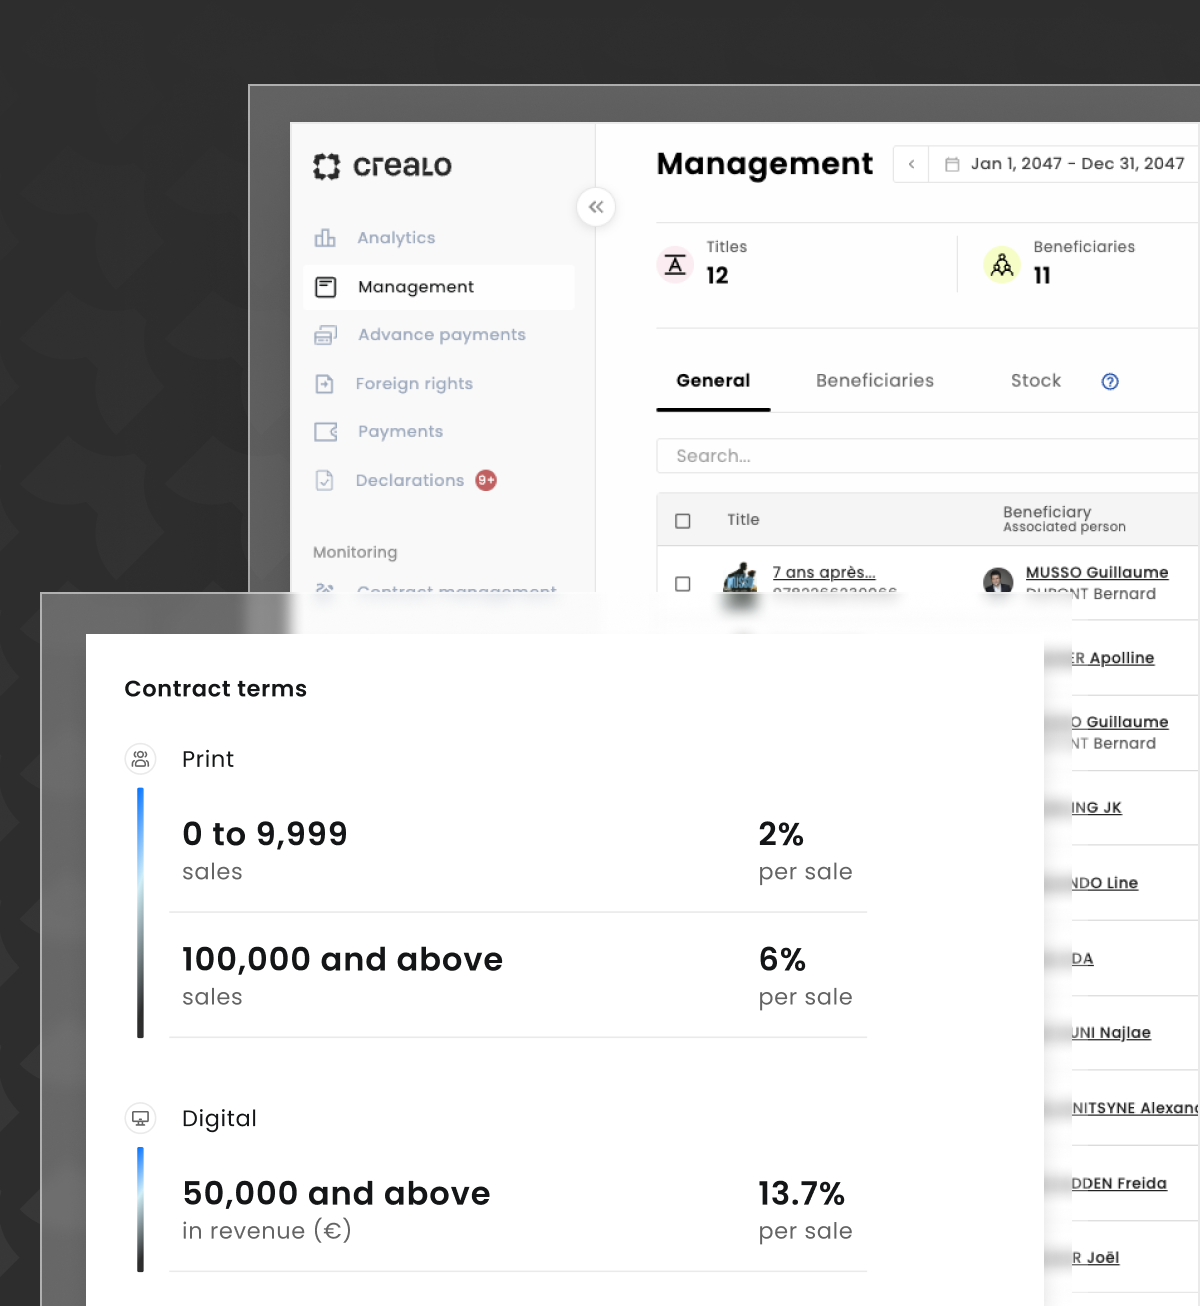Click the first MUSSO Guillaume avatar
This screenshot has width=1200, height=1306.
pyautogui.click(x=998, y=580)
